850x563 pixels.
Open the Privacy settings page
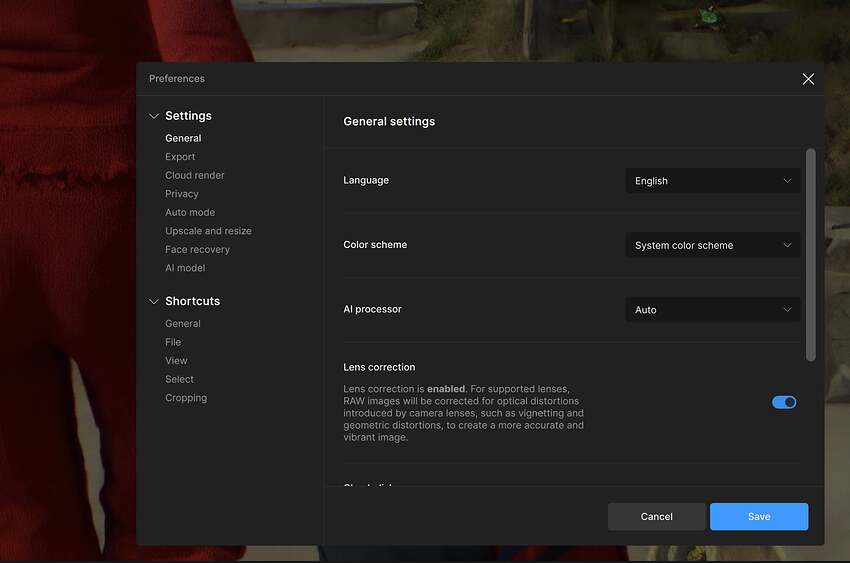pyautogui.click(x=181, y=194)
